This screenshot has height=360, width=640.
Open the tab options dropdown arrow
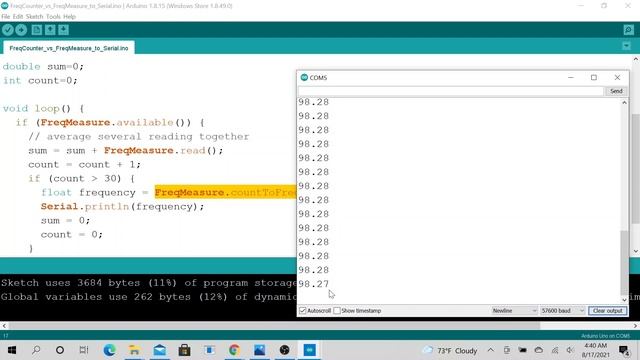pyautogui.click(x=627, y=46)
